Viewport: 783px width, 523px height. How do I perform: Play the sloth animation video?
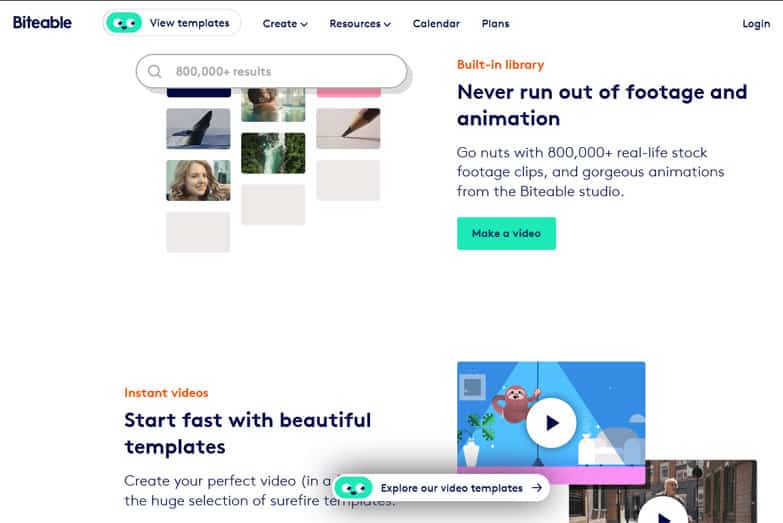(551, 423)
